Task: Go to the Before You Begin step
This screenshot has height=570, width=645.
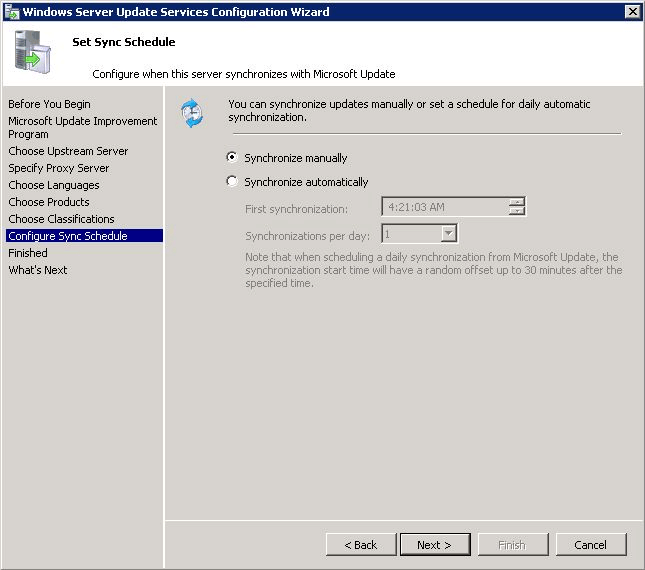Action: 49,104
